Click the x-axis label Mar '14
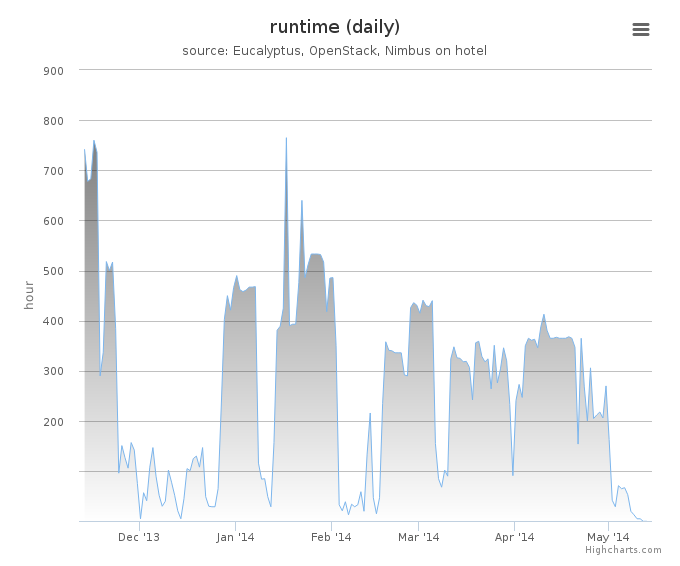This screenshot has width=680, height=566. 418,537
